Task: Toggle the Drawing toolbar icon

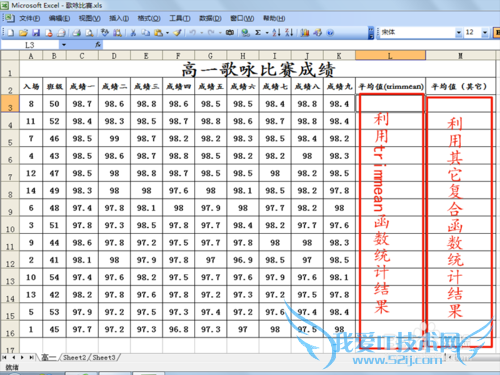Action: [x=318, y=33]
